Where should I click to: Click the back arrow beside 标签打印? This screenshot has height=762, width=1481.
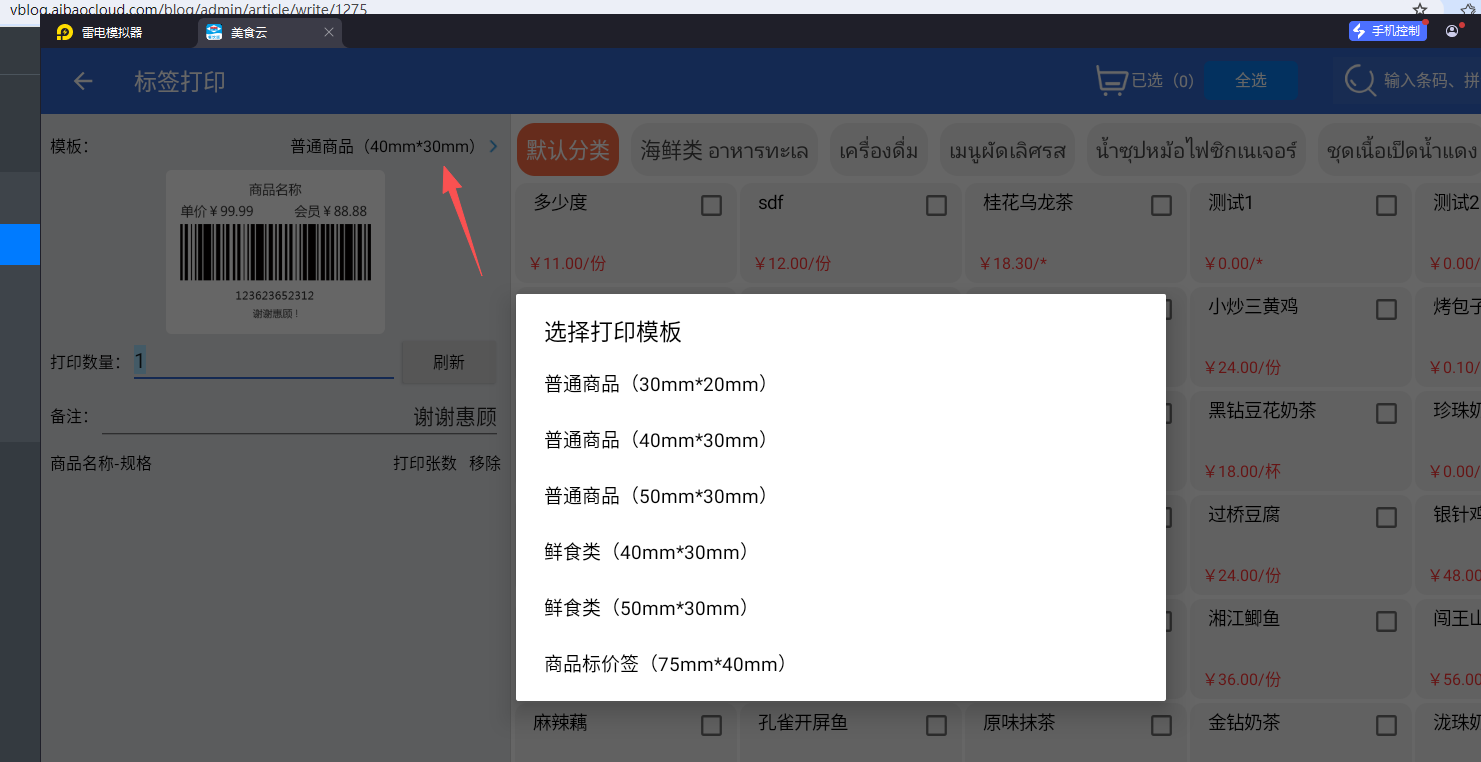[83, 81]
